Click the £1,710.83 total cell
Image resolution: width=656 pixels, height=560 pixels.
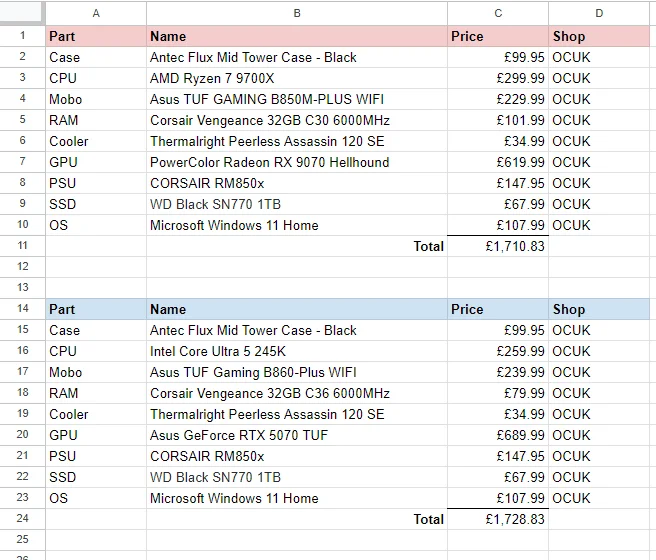(498, 246)
